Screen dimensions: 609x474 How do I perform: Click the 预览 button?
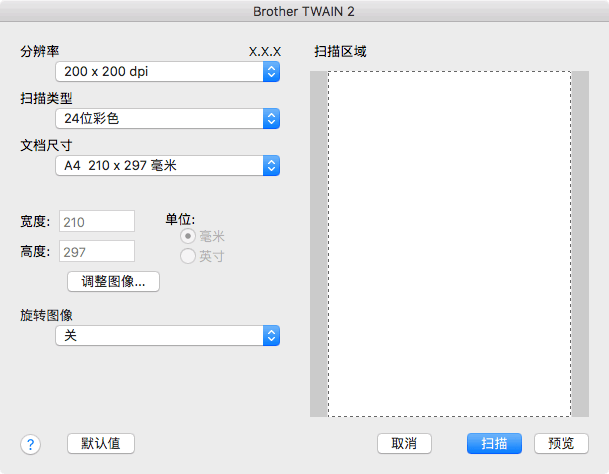click(561, 443)
